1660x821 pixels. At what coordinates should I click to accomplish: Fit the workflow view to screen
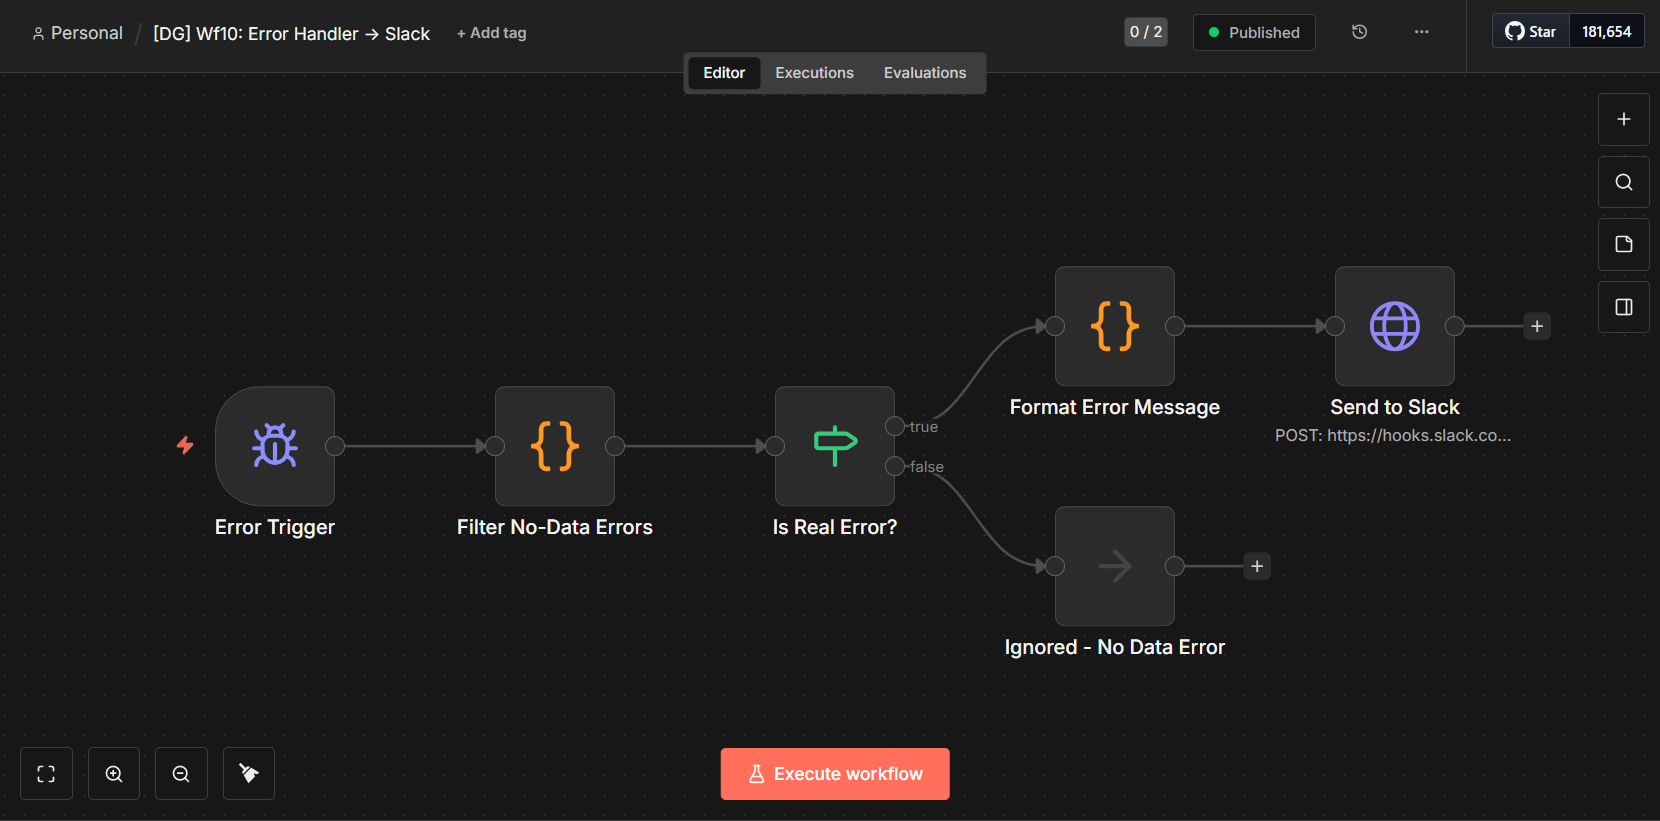tap(46, 774)
